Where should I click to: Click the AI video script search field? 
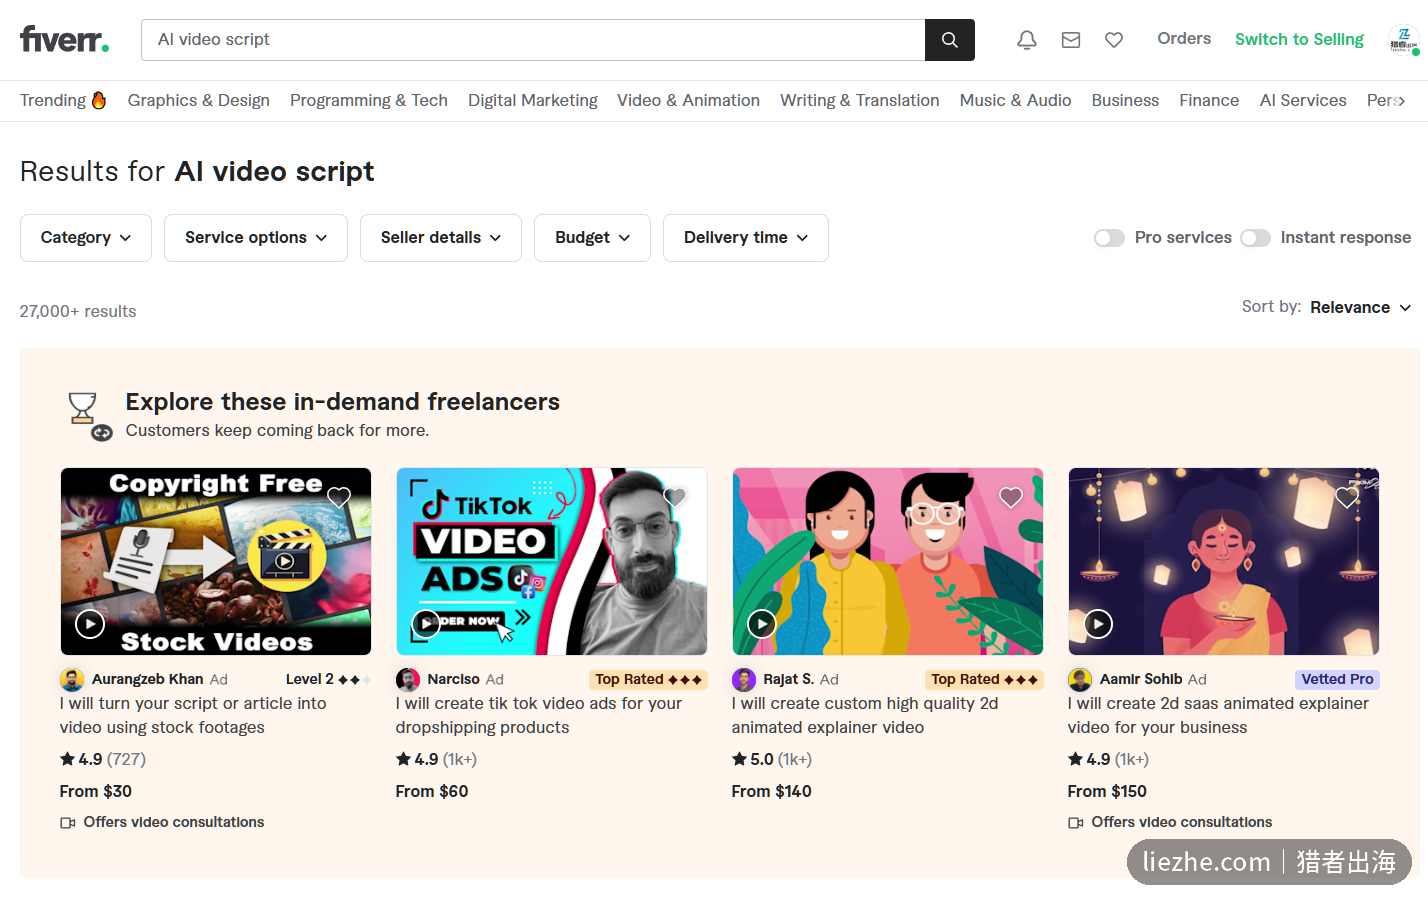pyautogui.click(x=533, y=40)
